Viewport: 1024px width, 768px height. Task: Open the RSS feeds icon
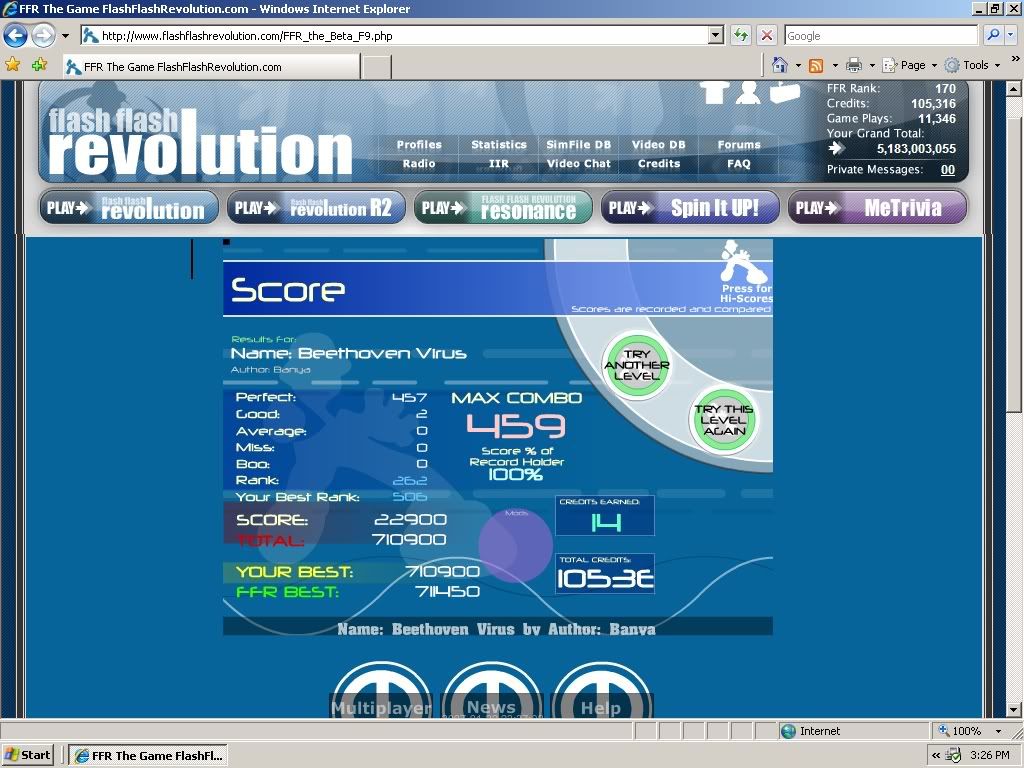(x=816, y=65)
